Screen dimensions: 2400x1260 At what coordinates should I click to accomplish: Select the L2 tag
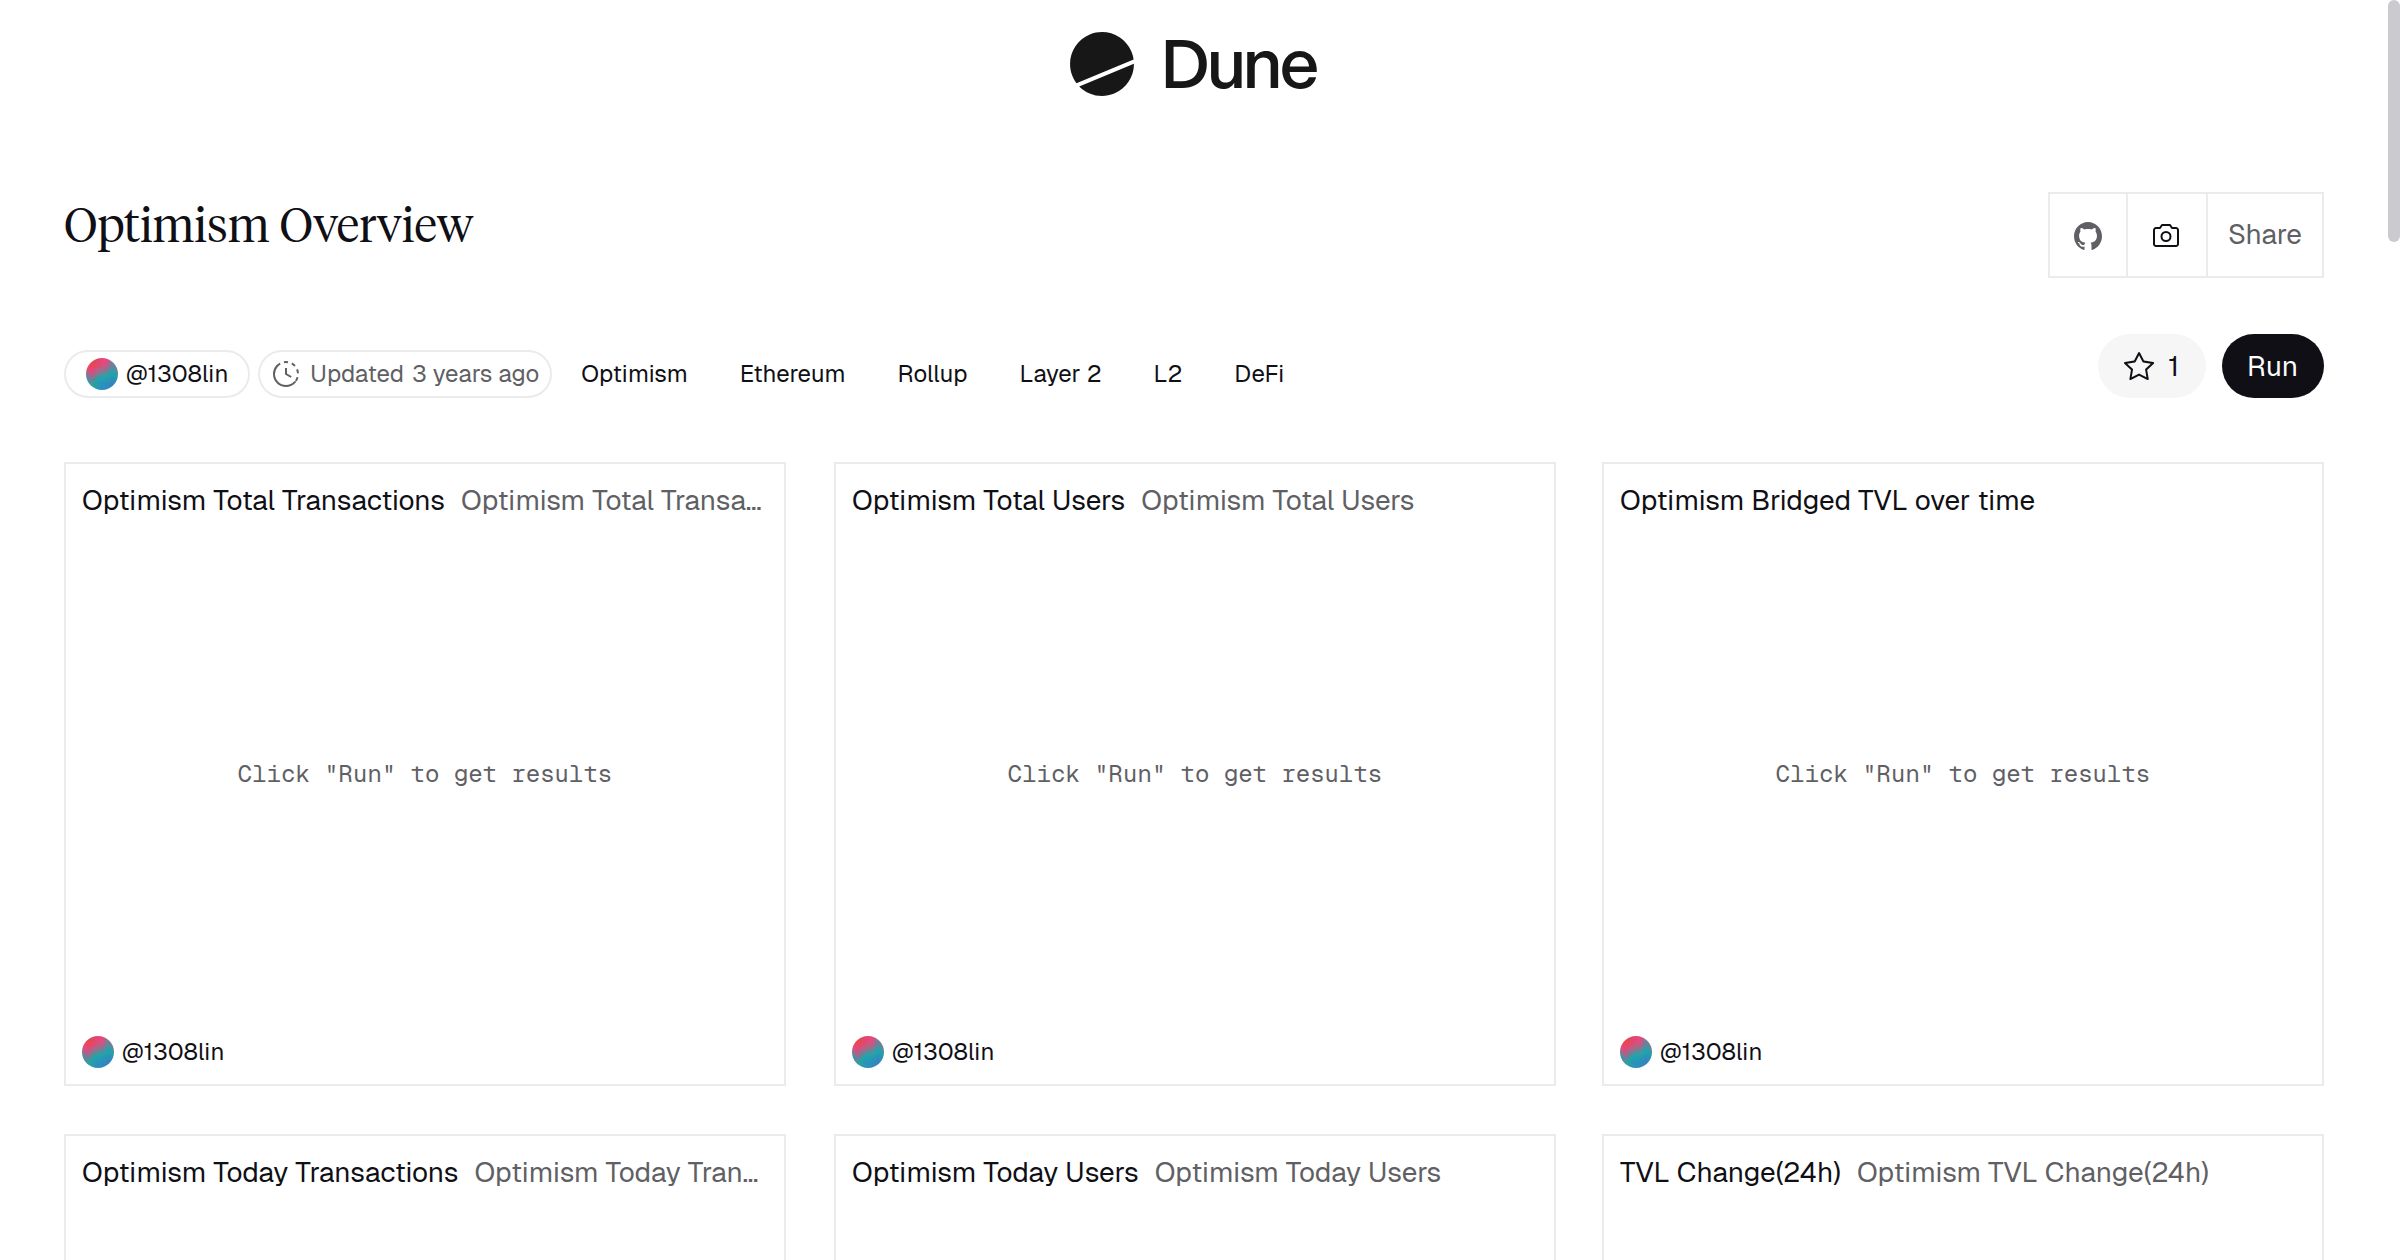pyautogui.click(x=1168, y=374)
